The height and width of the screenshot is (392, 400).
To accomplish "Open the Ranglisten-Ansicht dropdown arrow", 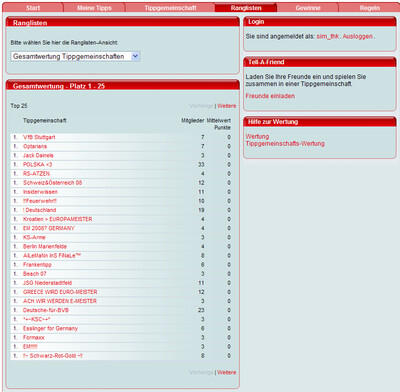I will (x=135, y=56).
